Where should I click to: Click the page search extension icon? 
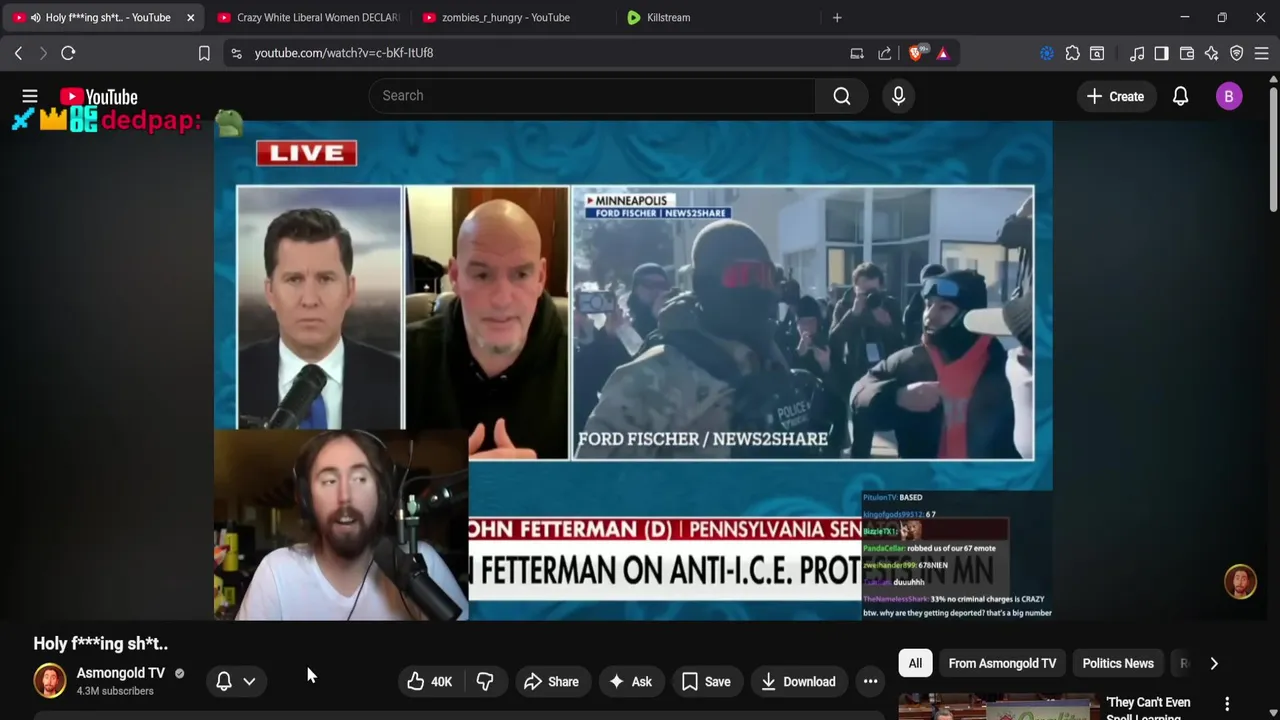click(1097, 53)
